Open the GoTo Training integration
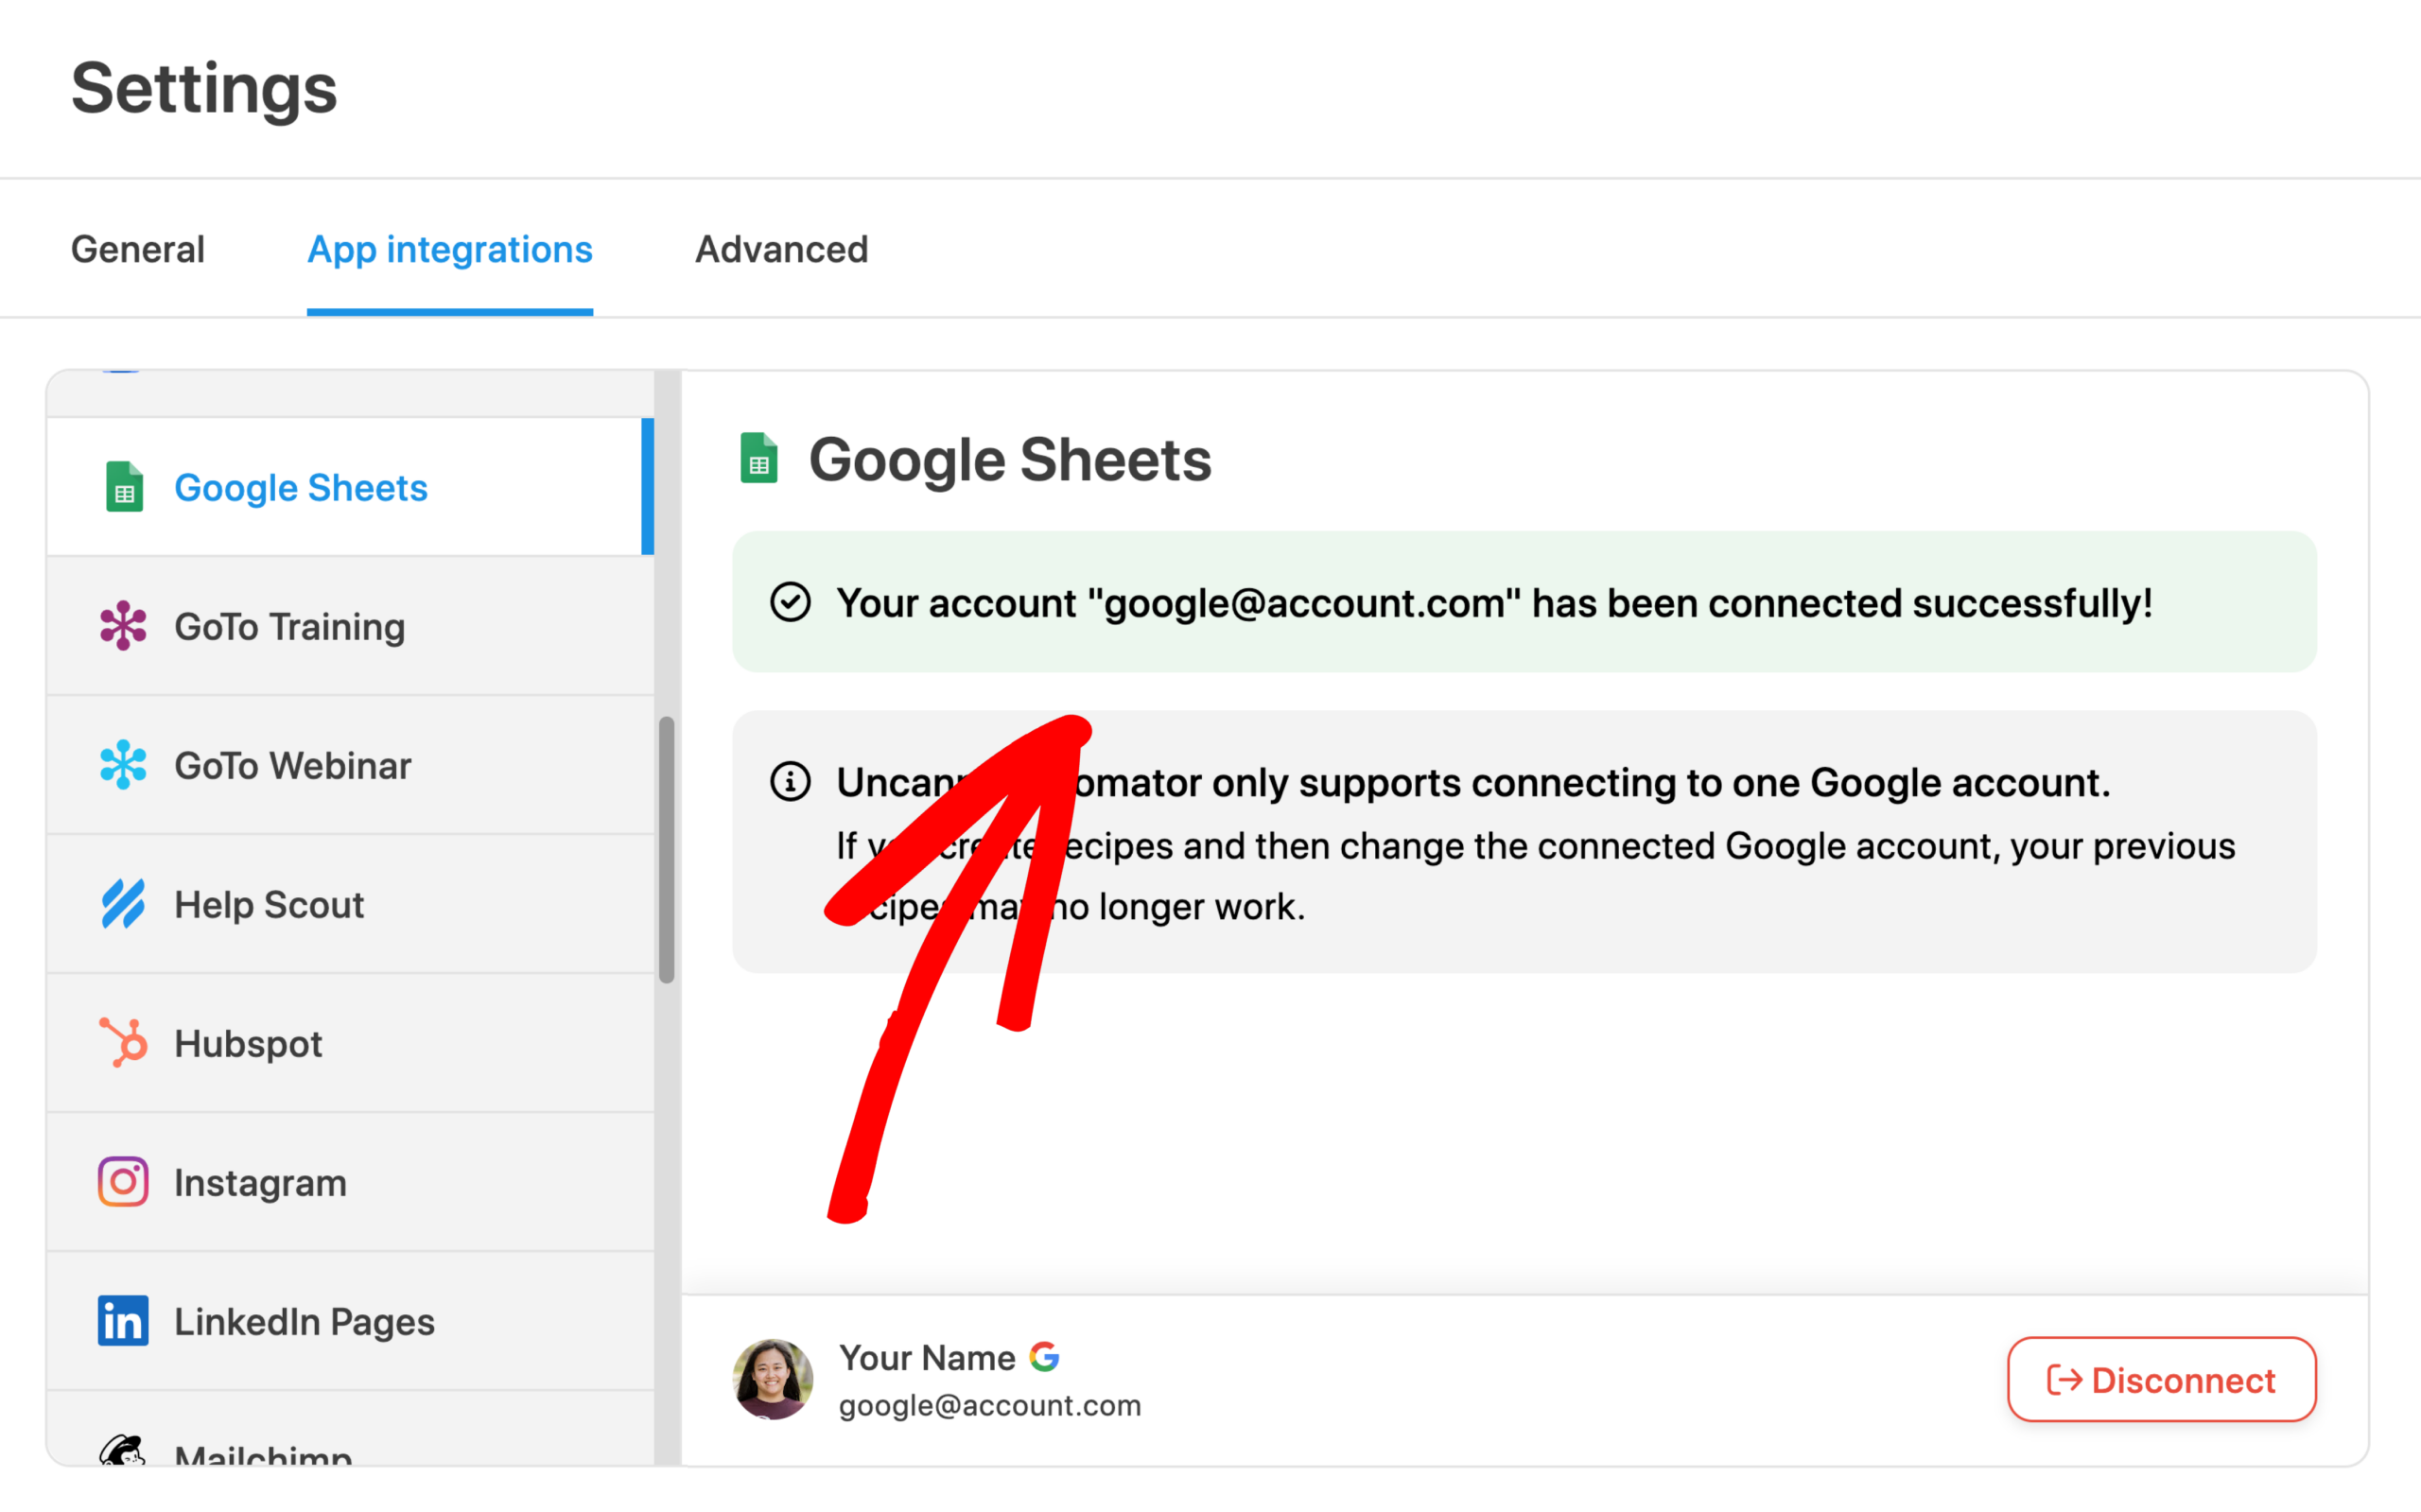The image size is (2421, 1512). [x=350, y=626]
